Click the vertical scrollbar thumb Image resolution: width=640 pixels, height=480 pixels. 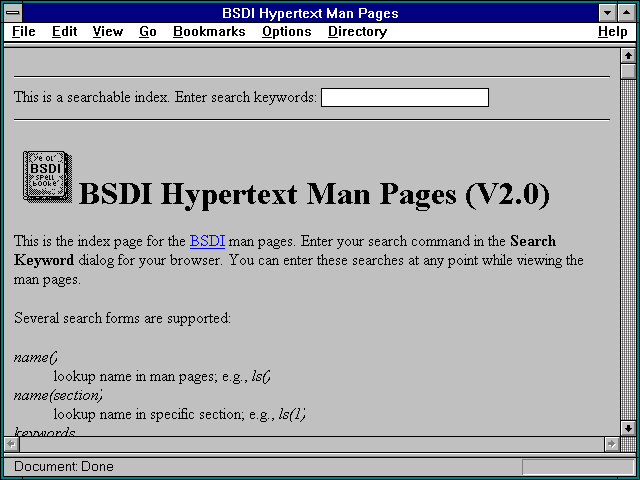628,71
